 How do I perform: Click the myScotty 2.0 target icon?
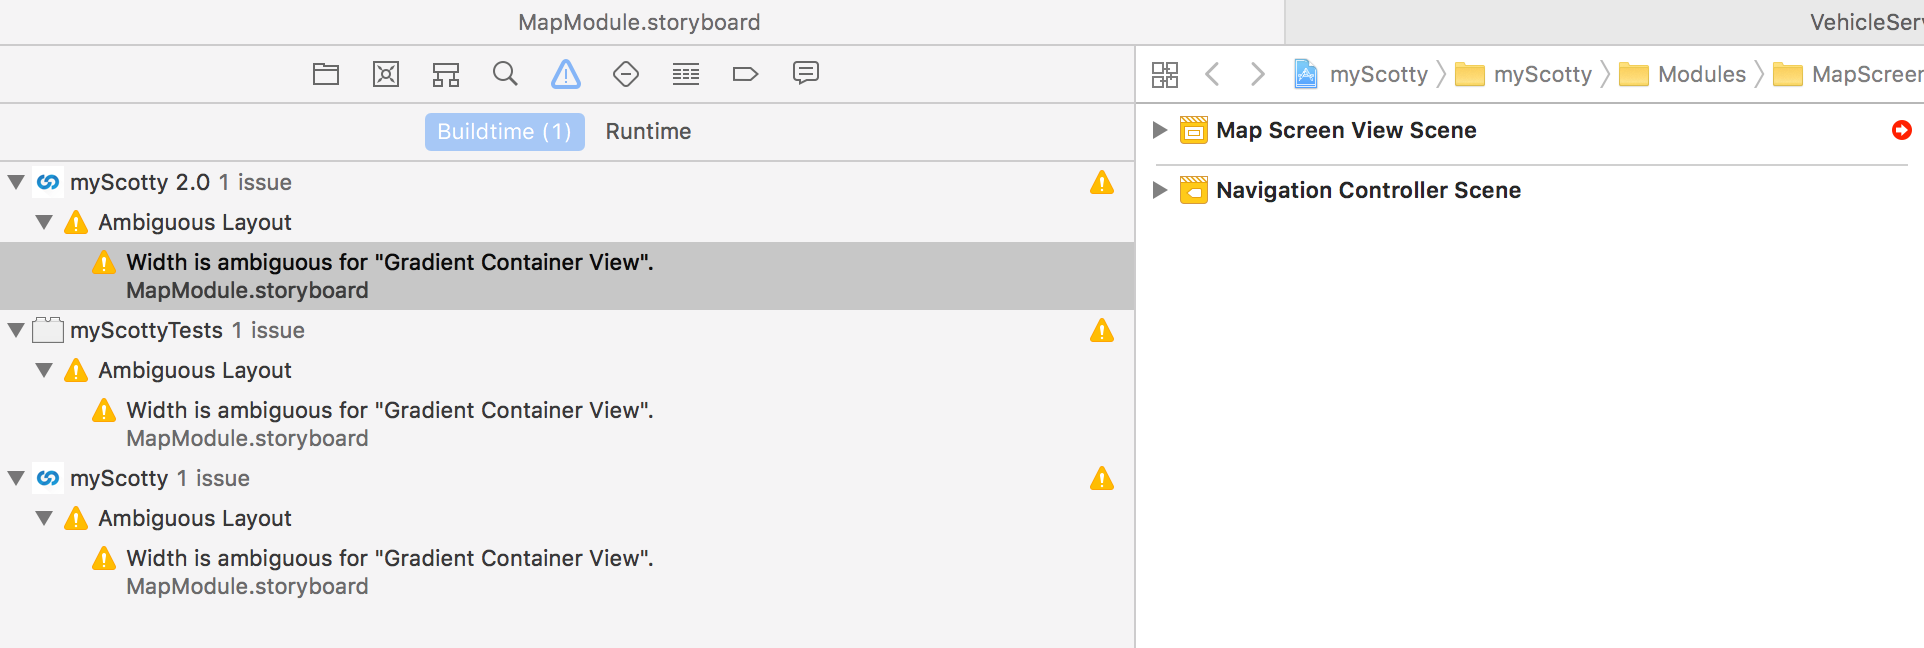(x=48, y=182)
